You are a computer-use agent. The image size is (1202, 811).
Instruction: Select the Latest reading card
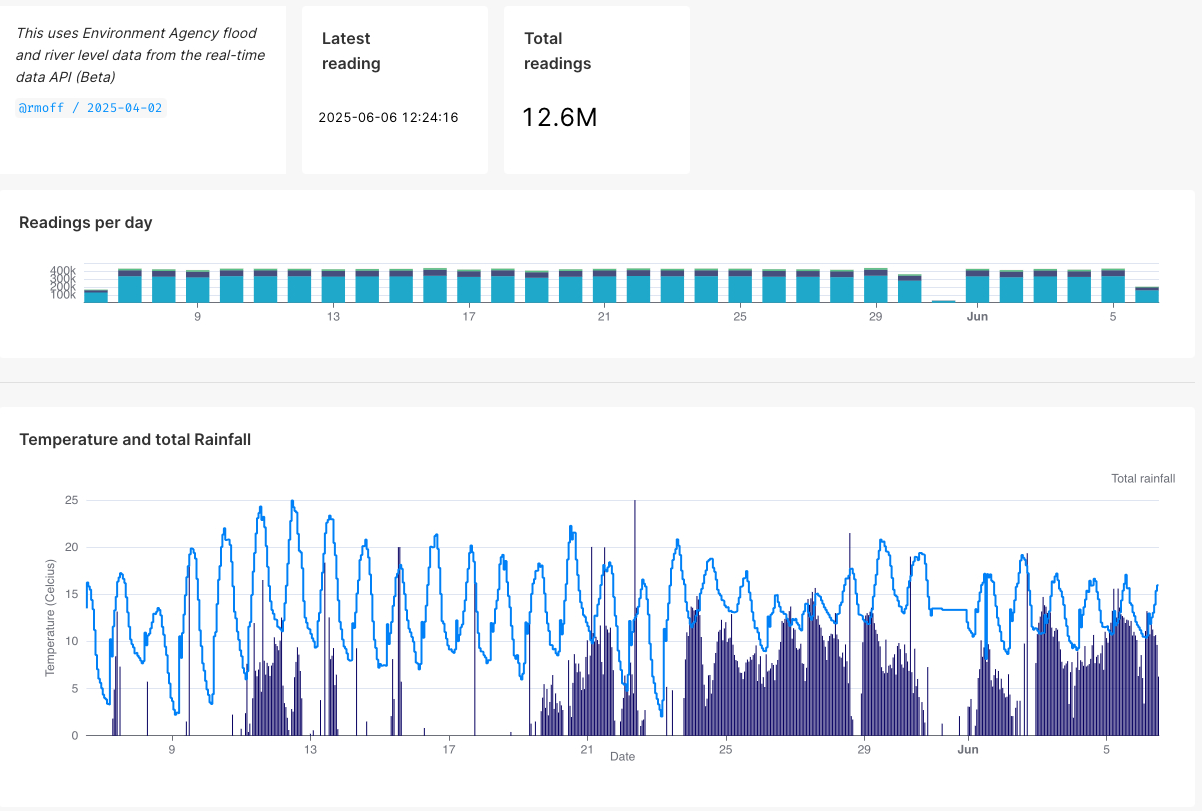[394, 89]
